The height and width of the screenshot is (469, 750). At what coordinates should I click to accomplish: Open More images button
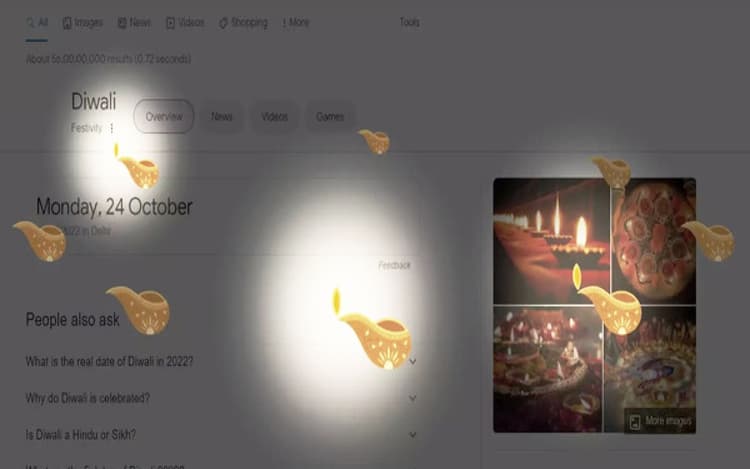pyautogui.click(x=661, y=421)
